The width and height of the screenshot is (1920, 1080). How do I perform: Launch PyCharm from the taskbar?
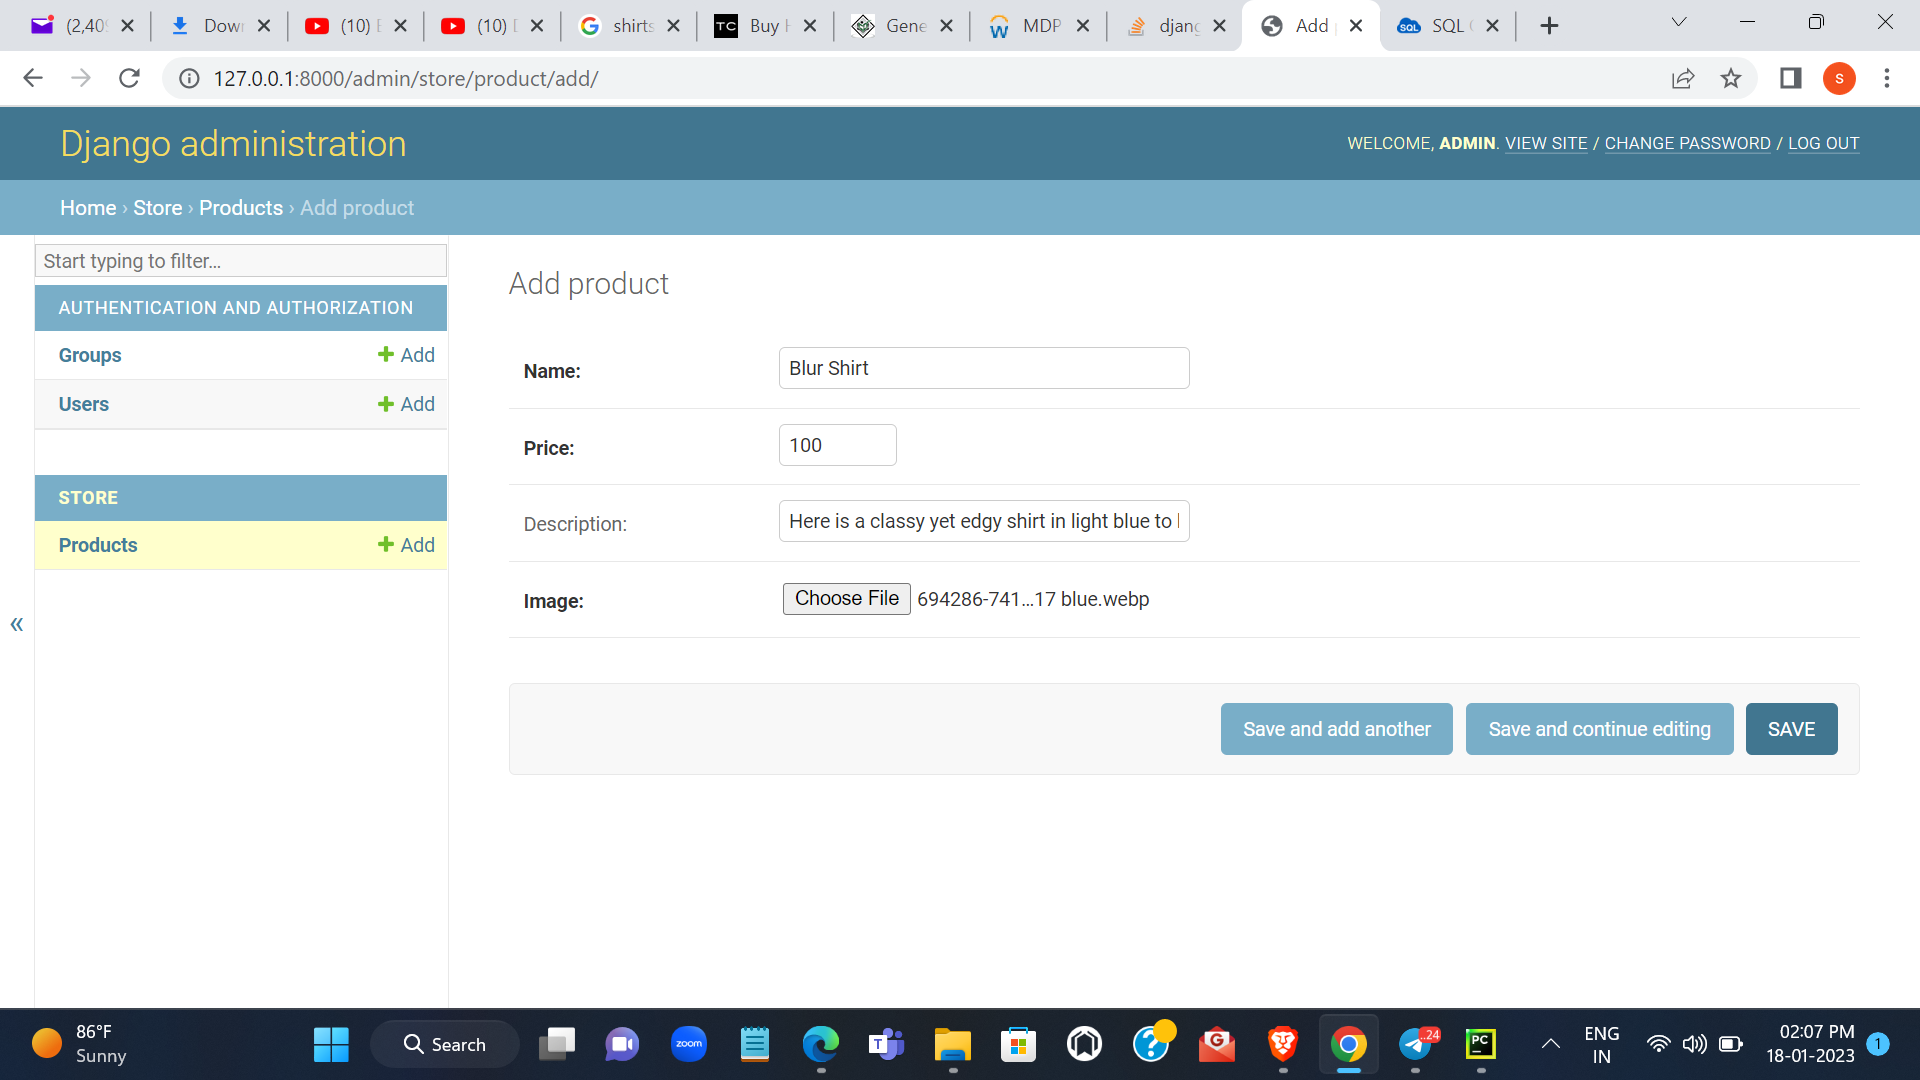pos(1481,1043)
